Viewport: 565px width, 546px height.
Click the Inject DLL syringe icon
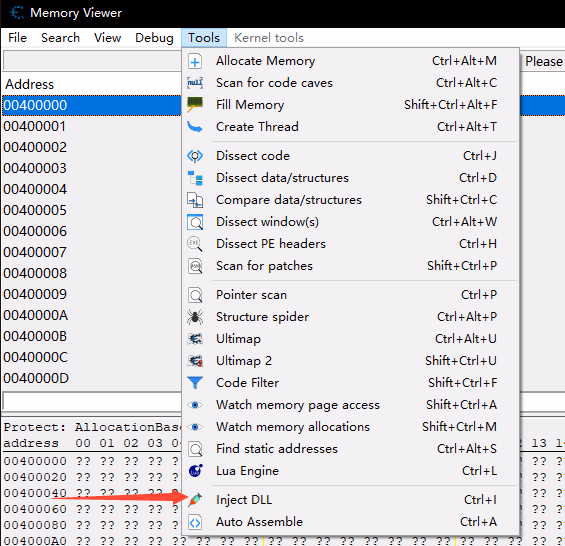[195, 500]
